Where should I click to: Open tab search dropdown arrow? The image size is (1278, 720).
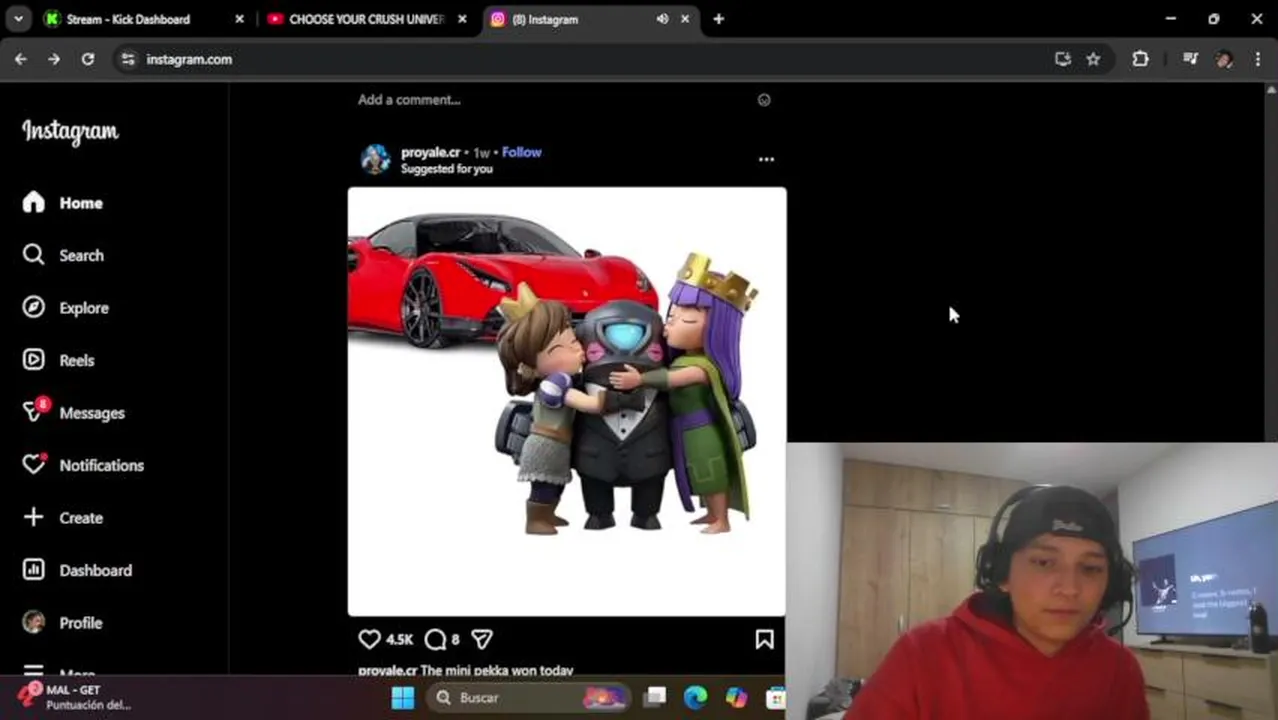18,19
